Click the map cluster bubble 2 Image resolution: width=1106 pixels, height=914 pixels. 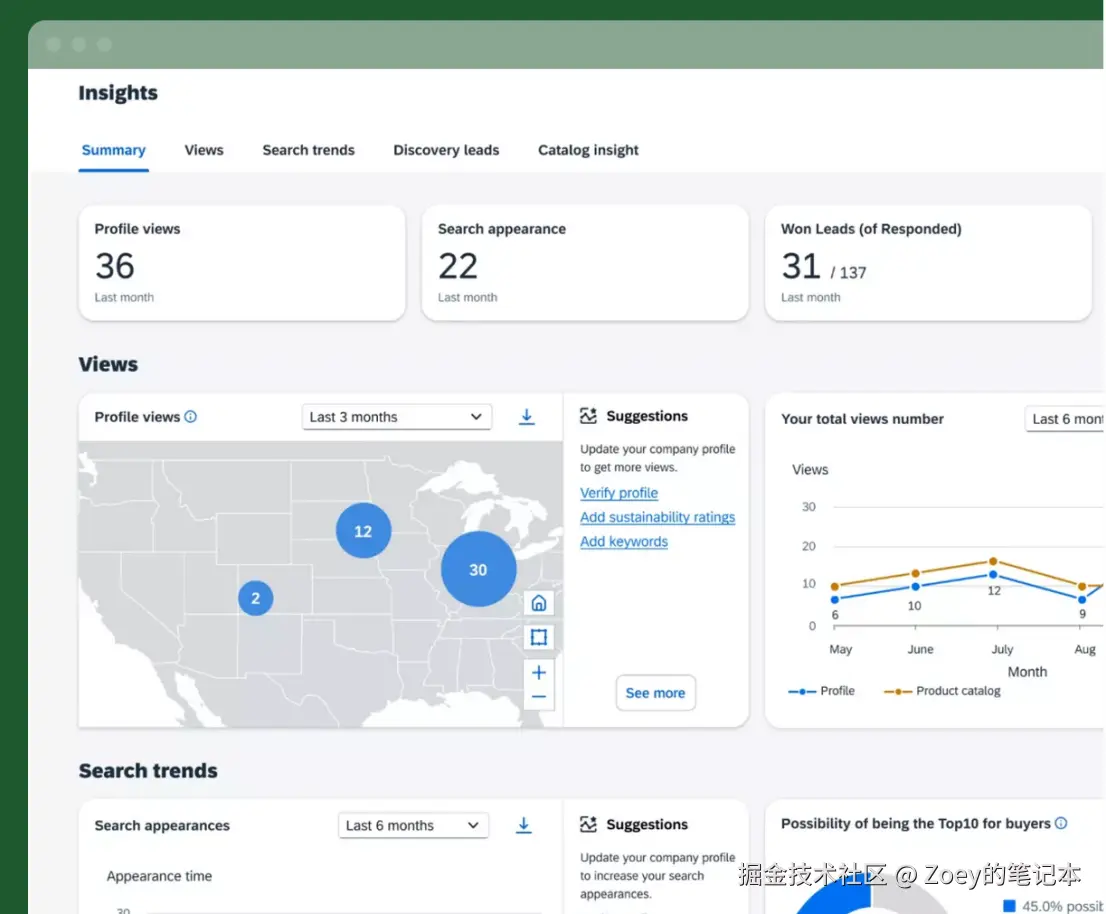click(255, 598)
